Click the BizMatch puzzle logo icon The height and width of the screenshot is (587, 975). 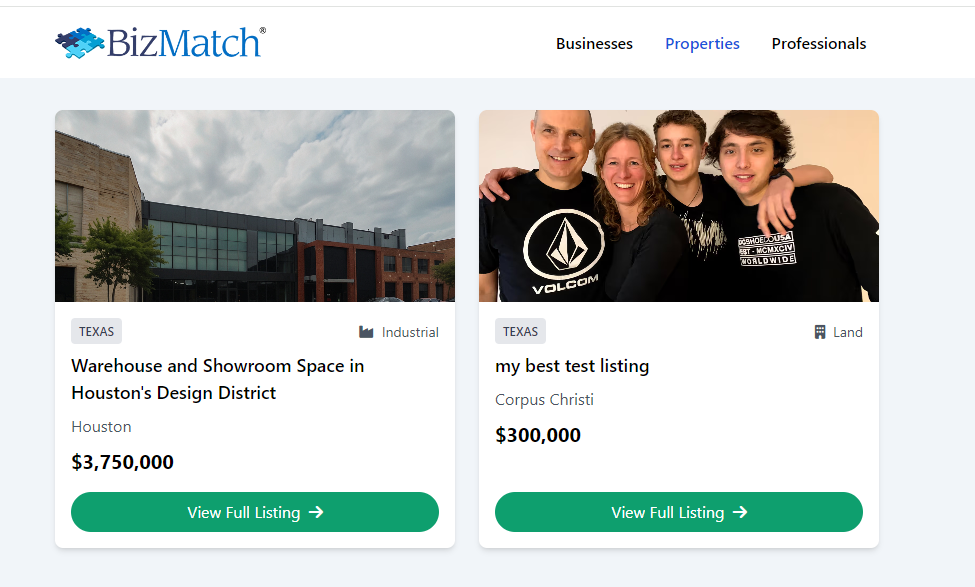tap(78, 43)
